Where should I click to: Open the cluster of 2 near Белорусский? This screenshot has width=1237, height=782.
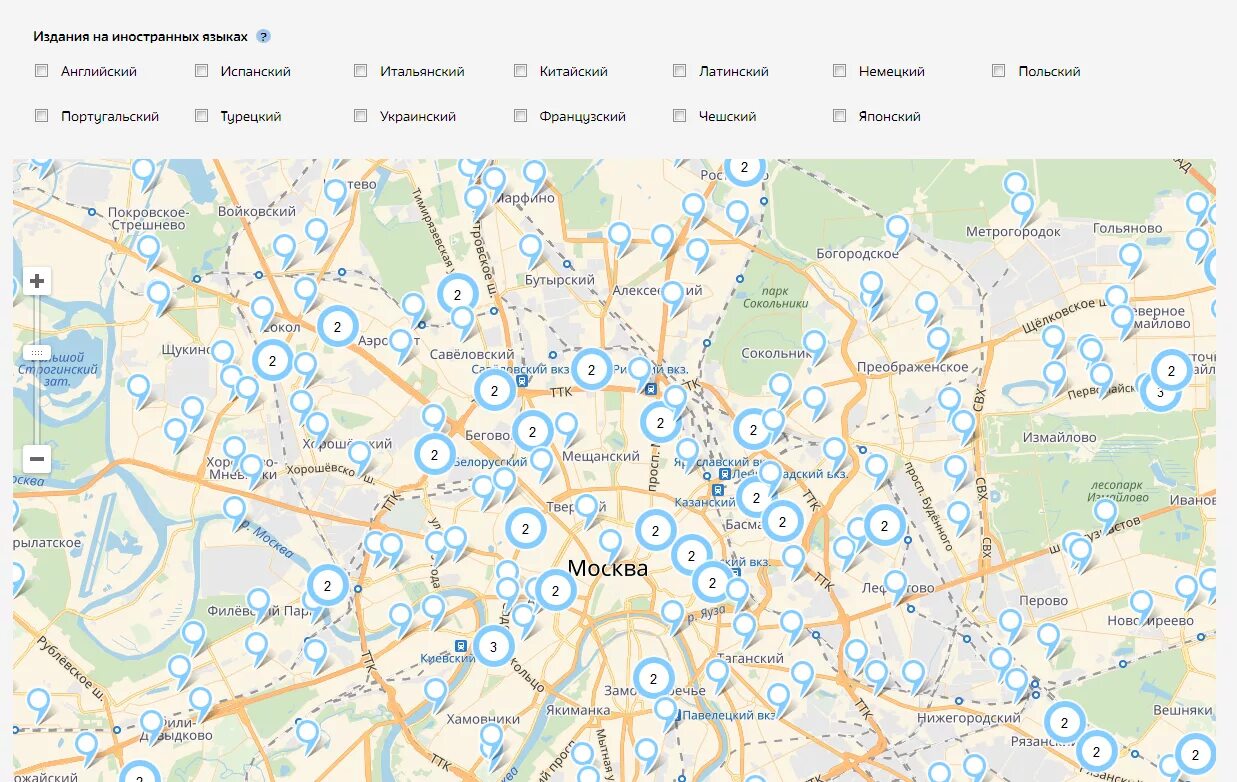click(x=434, y=454)
